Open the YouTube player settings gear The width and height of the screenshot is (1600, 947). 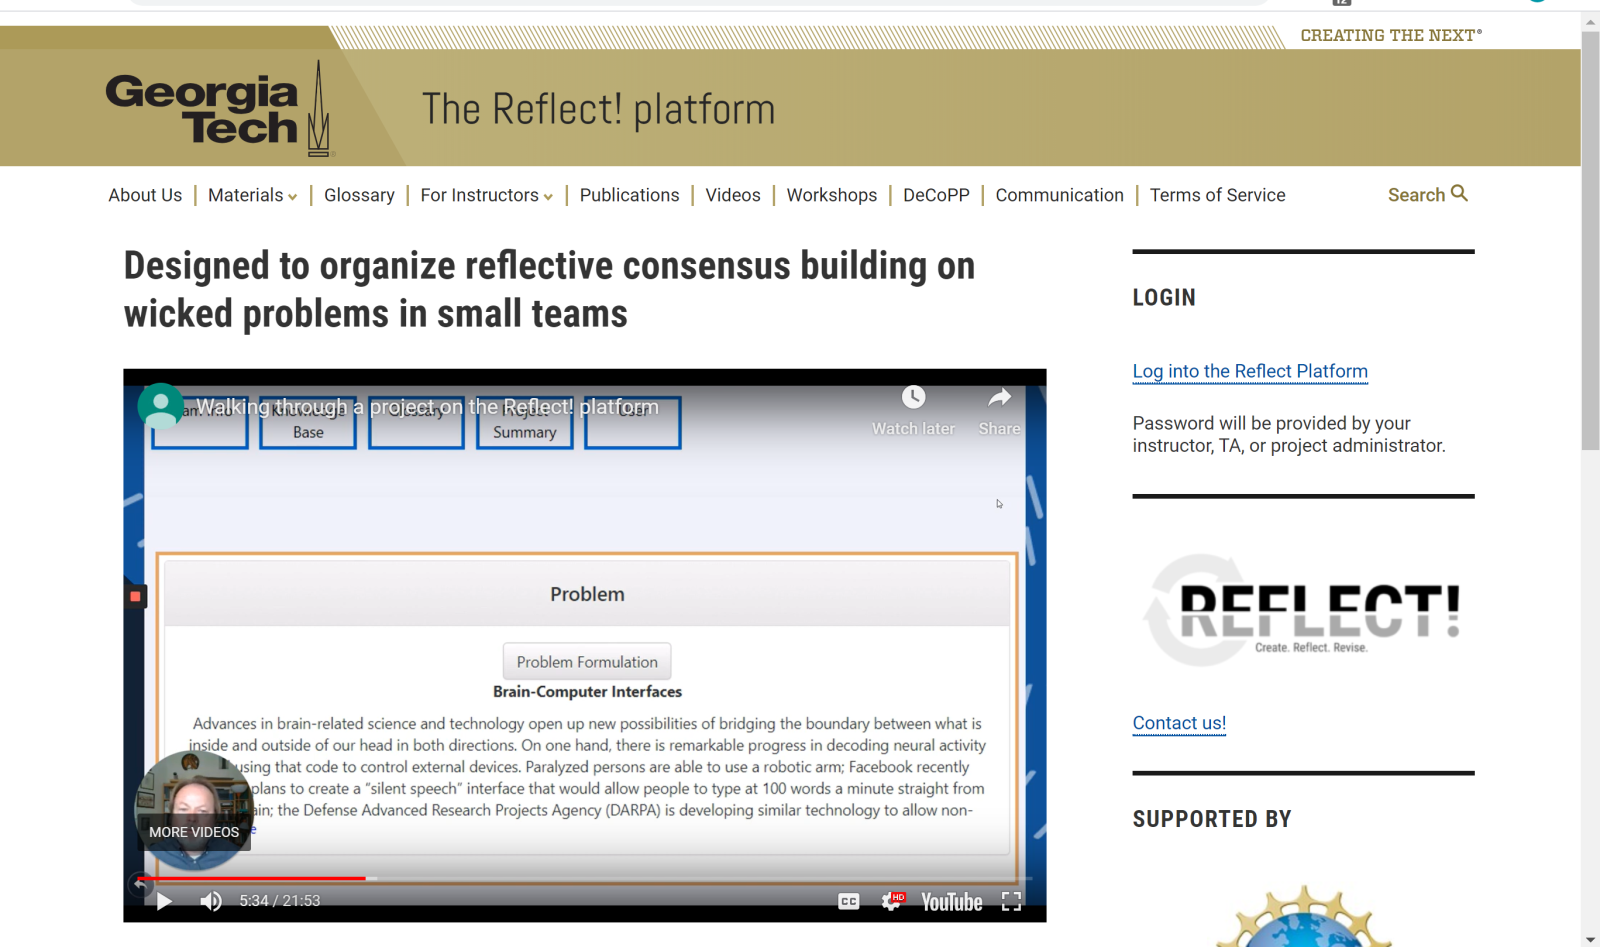click(x=891, y=901)
